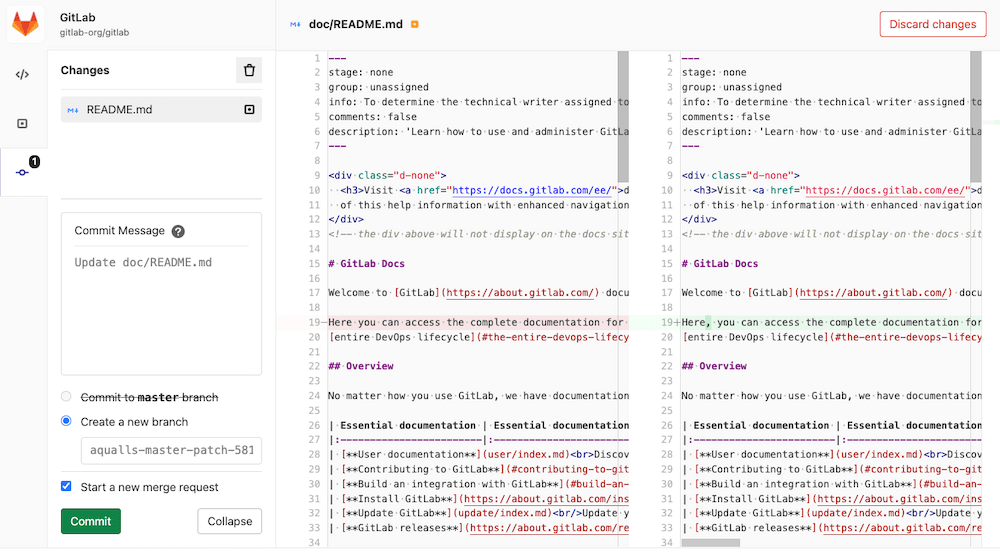Click the trash icon to discard all changes

(x=249, y=70)
